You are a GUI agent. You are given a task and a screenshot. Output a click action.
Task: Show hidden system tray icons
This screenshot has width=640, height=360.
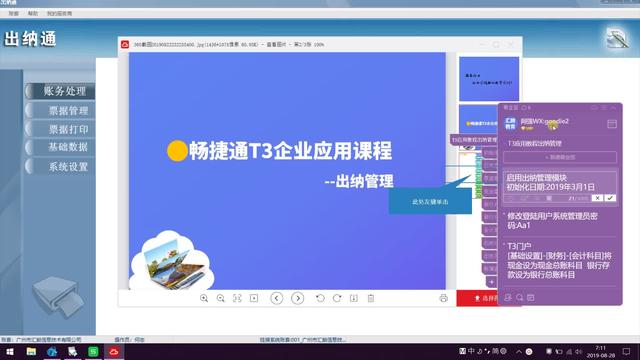[518, 351]
